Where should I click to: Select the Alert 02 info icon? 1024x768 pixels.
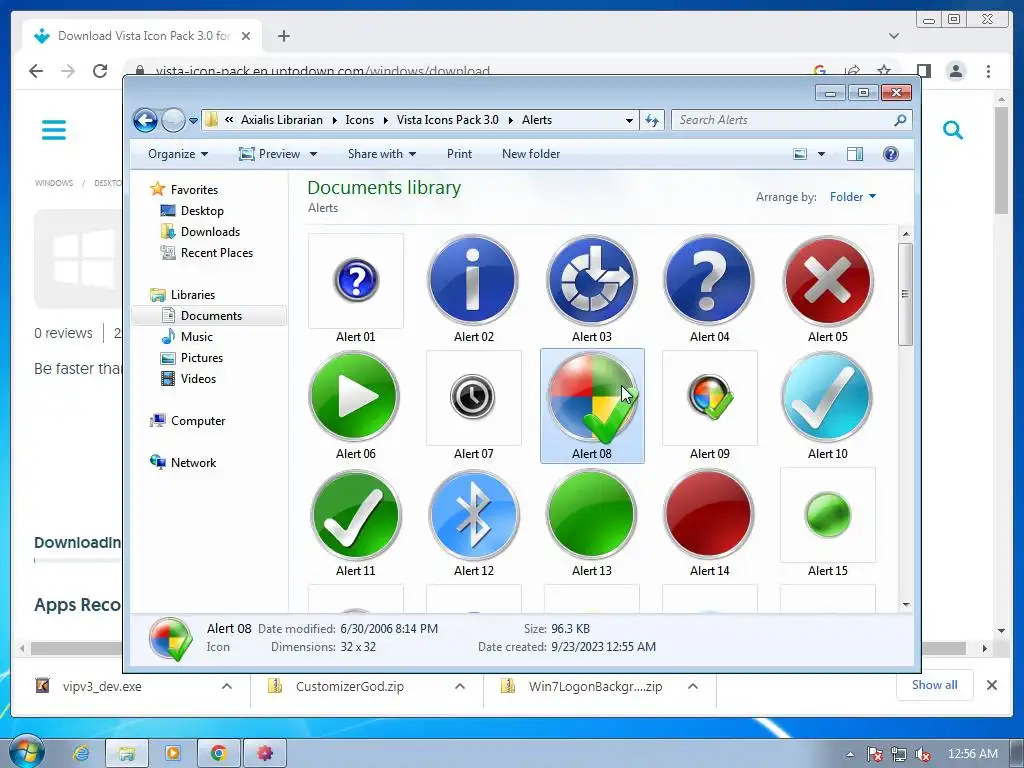pos(473,281)
